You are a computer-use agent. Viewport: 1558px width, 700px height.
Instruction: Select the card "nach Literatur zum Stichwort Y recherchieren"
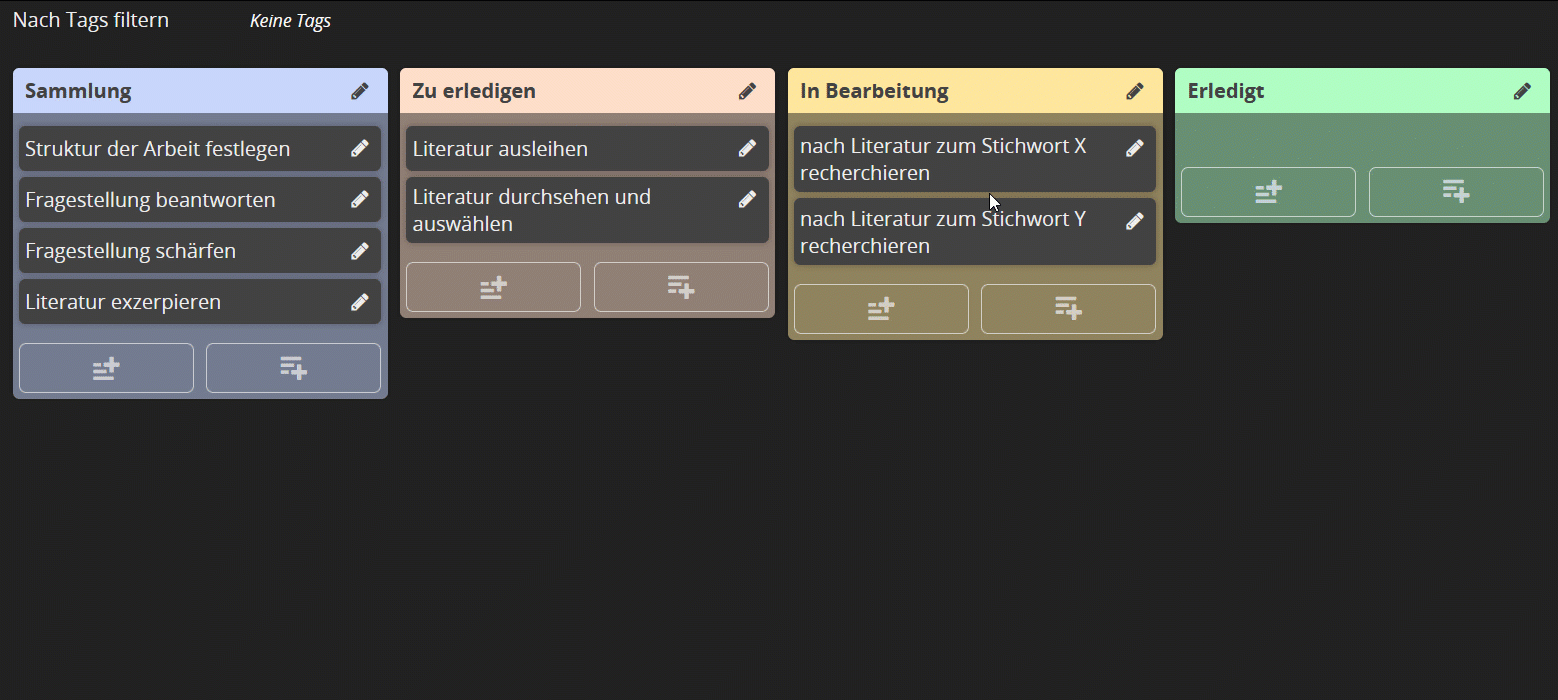(950, 231)
